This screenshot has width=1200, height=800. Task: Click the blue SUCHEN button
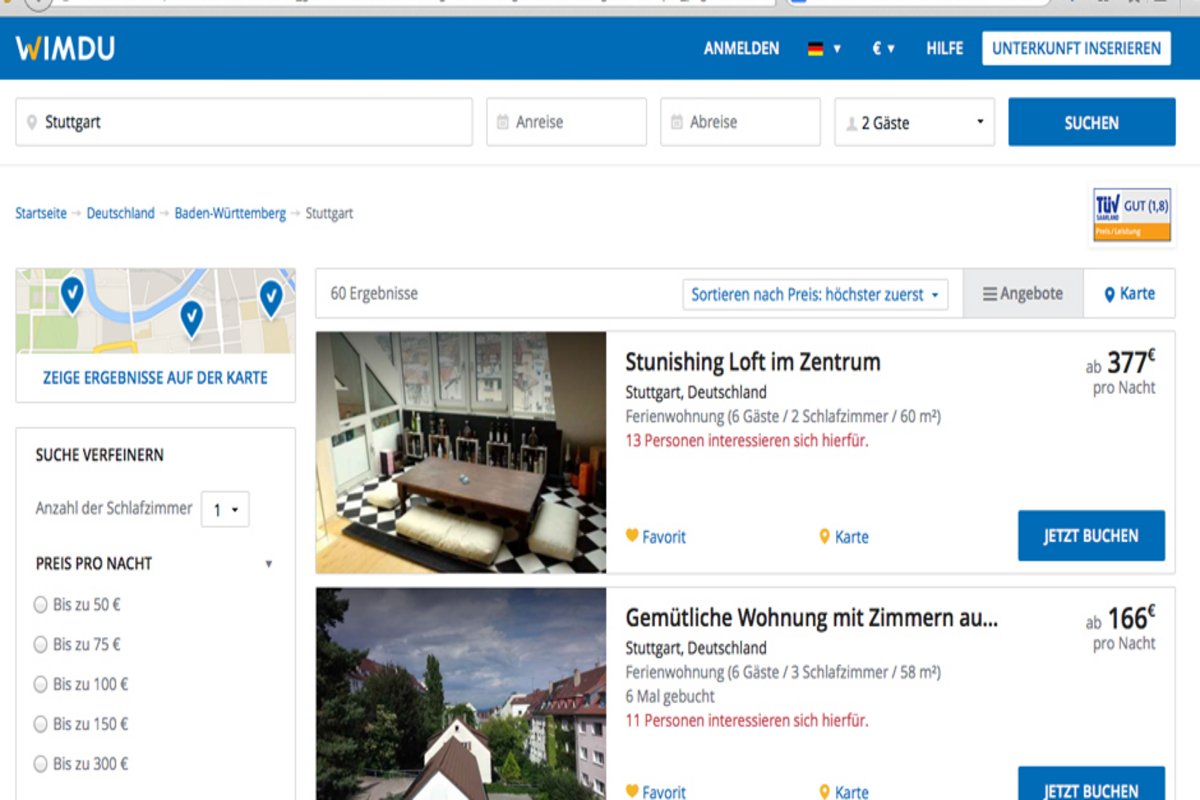pyautogui.click(x=1091, y=122)
